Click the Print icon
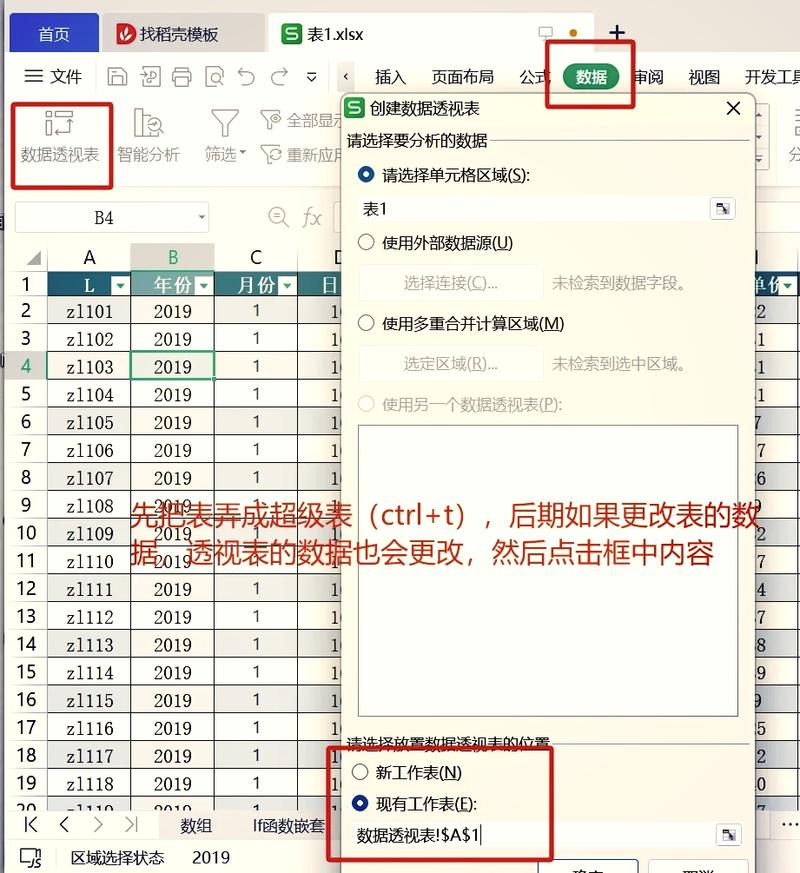Screen dimensions: 800x873 click(181, 76)
